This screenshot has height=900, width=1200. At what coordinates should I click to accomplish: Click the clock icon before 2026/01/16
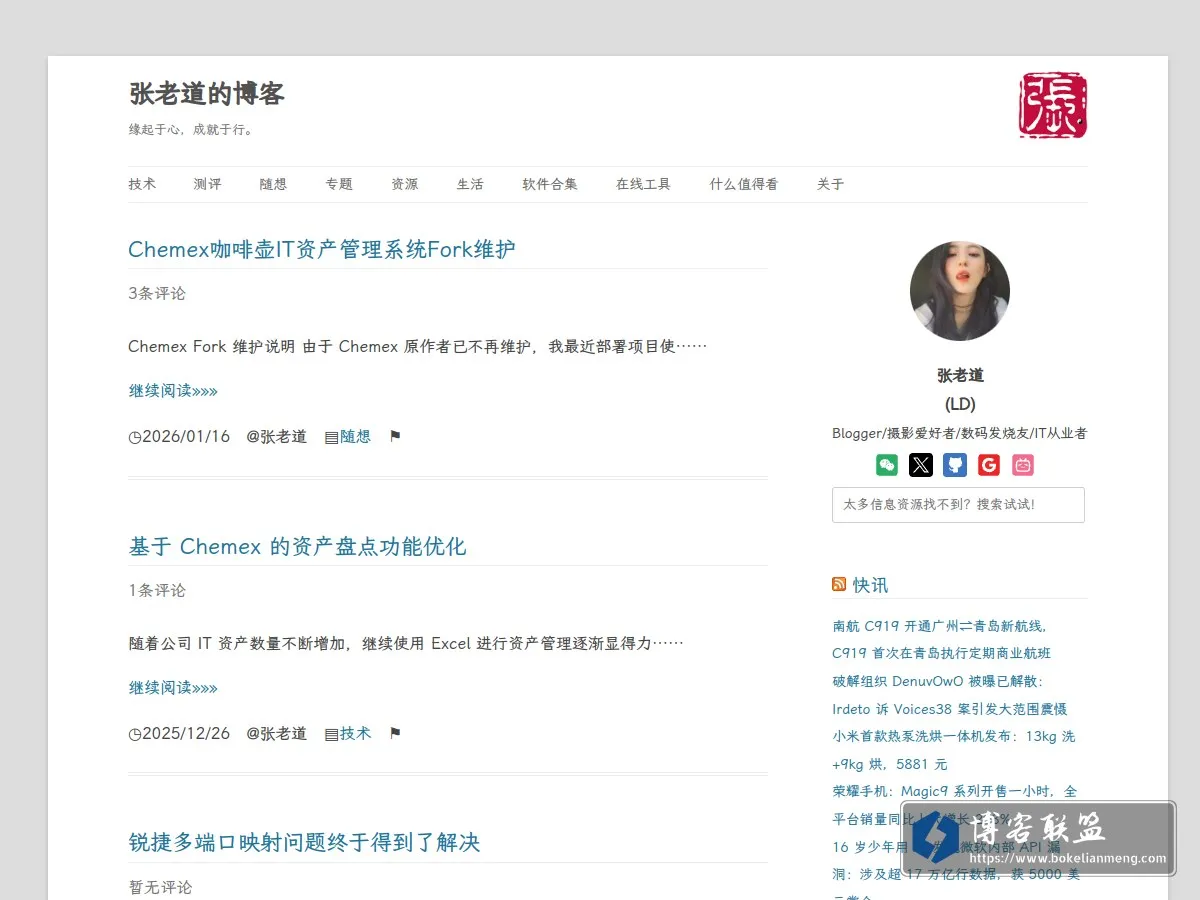[135, 437]
